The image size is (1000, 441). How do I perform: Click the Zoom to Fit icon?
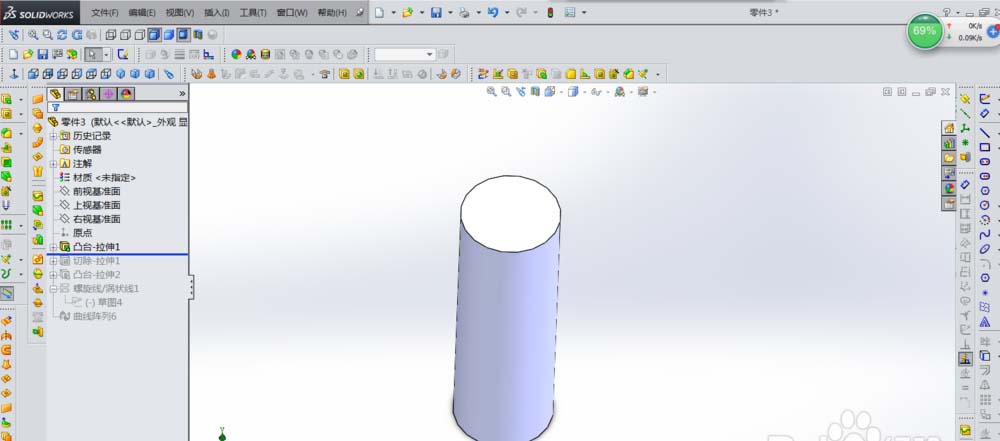pyautogui.click(x=33, y=34)
